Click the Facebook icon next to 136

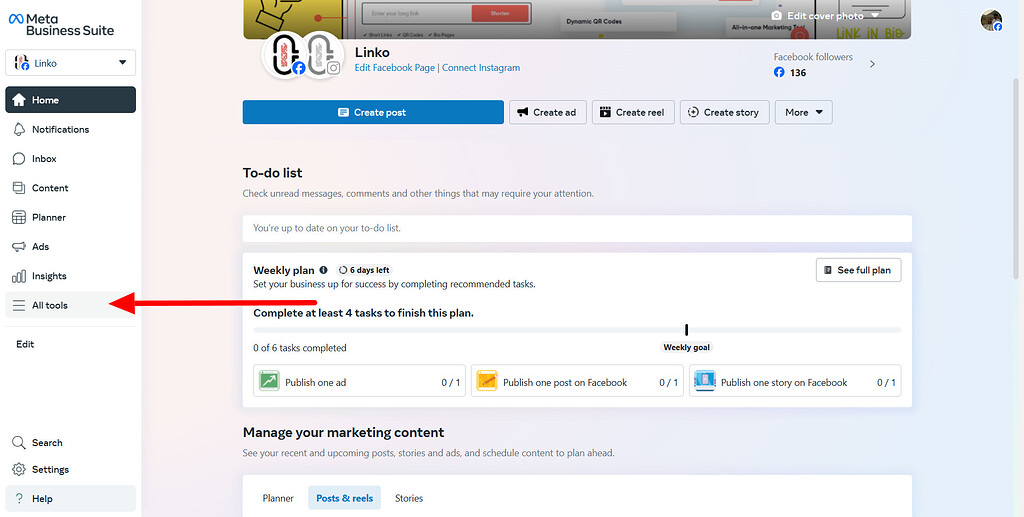pos(779,72)
